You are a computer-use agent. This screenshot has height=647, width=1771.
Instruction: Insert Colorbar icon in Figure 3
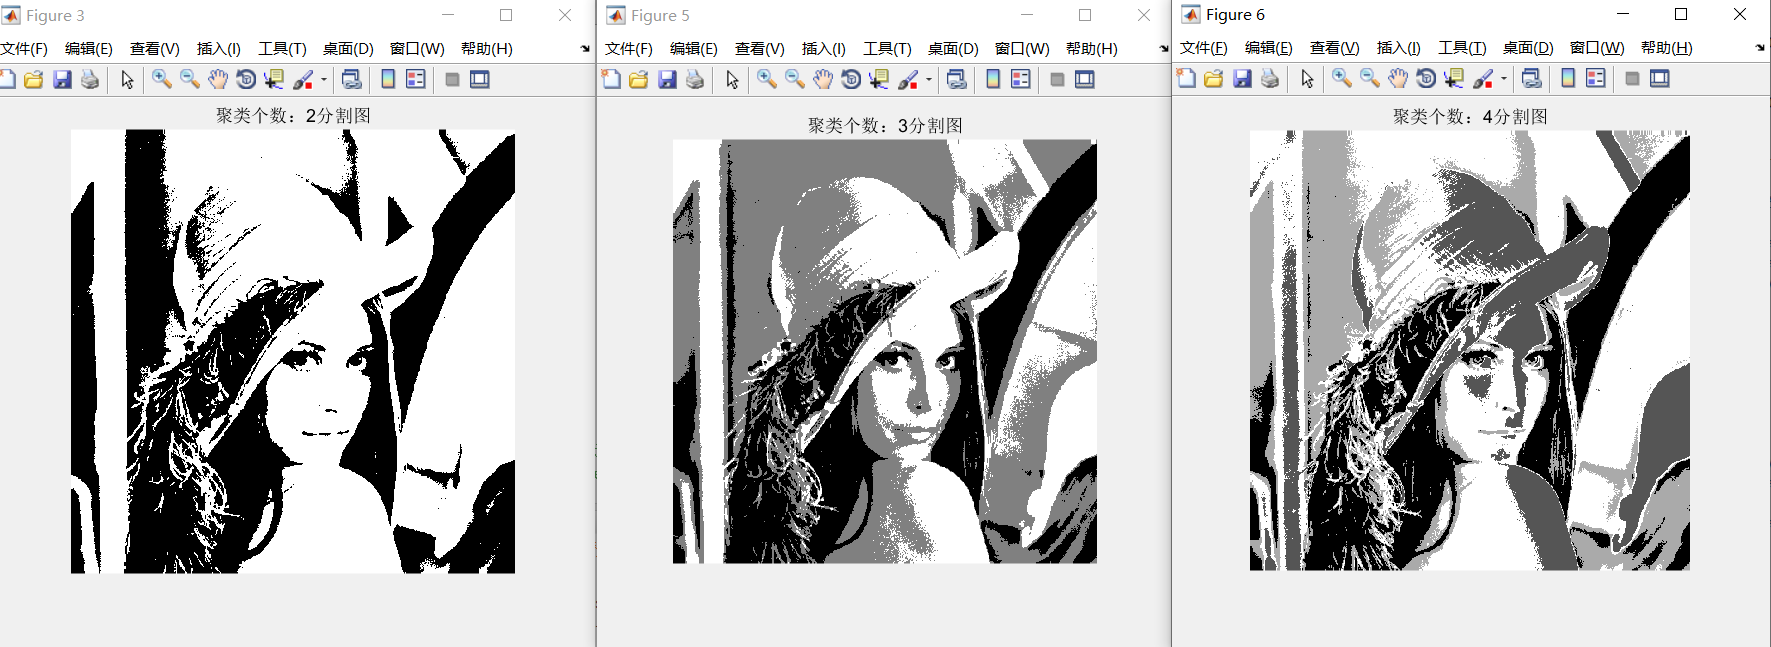(388, 79)
